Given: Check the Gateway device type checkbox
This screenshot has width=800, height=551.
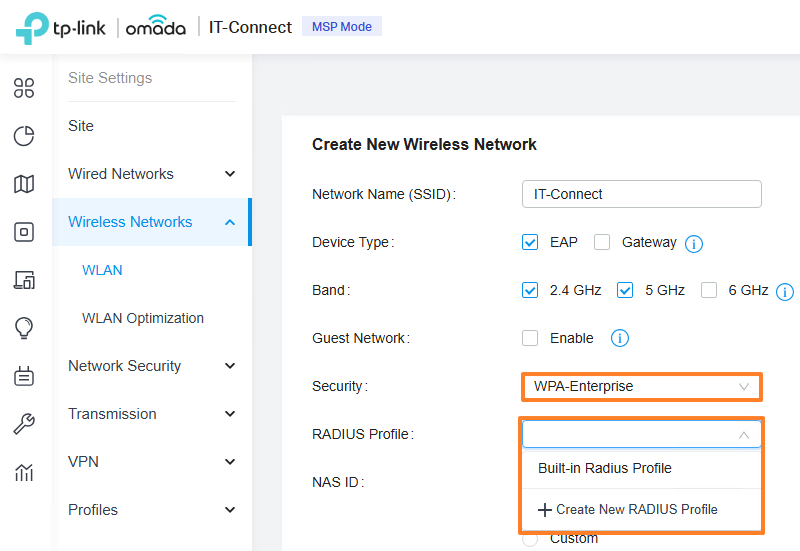Looking at the screenshot, I should (x=602, y=242).
